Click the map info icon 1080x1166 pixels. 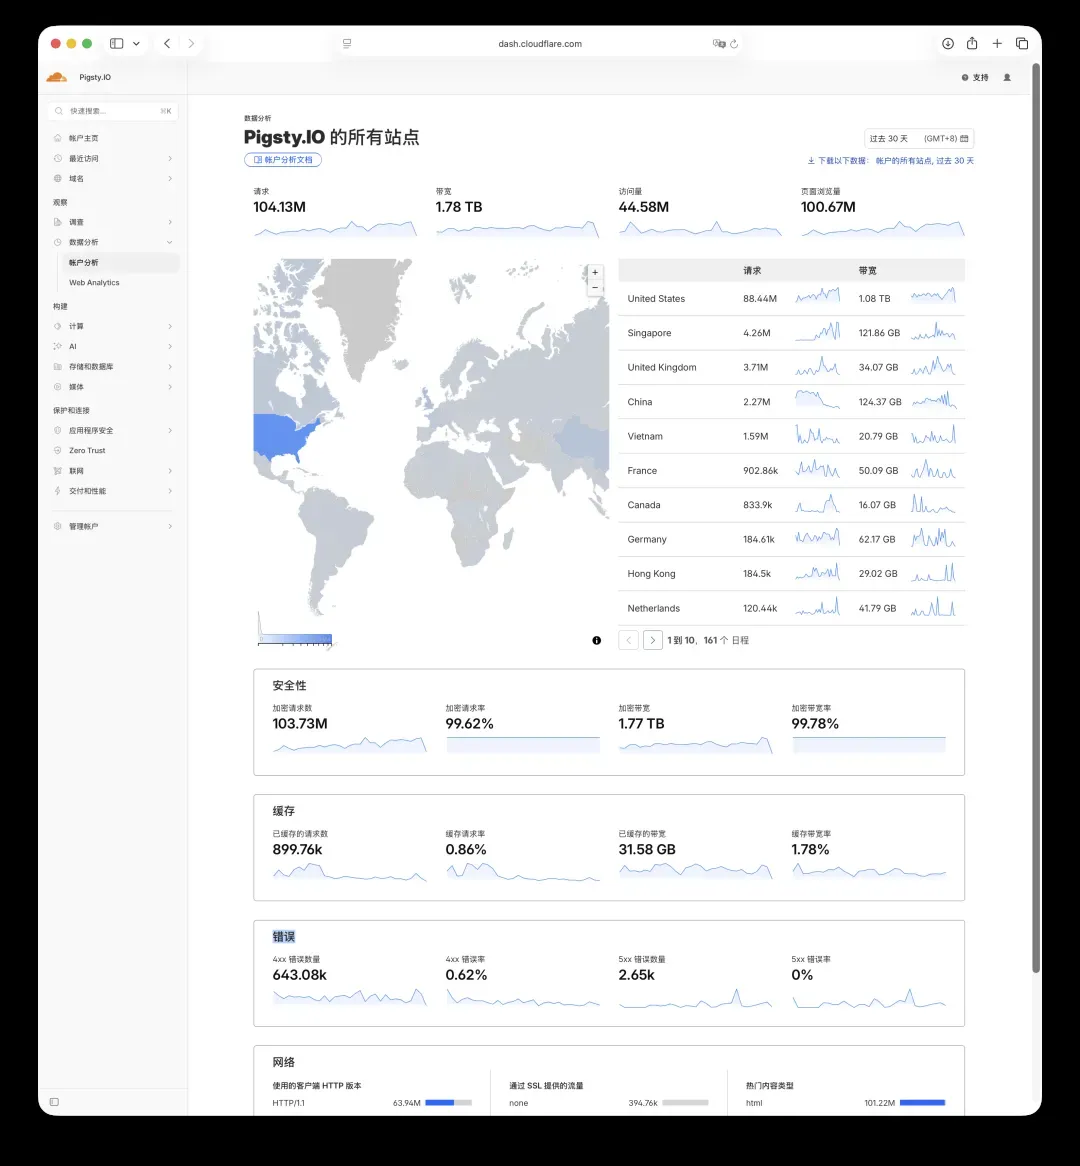coord(597,640)
